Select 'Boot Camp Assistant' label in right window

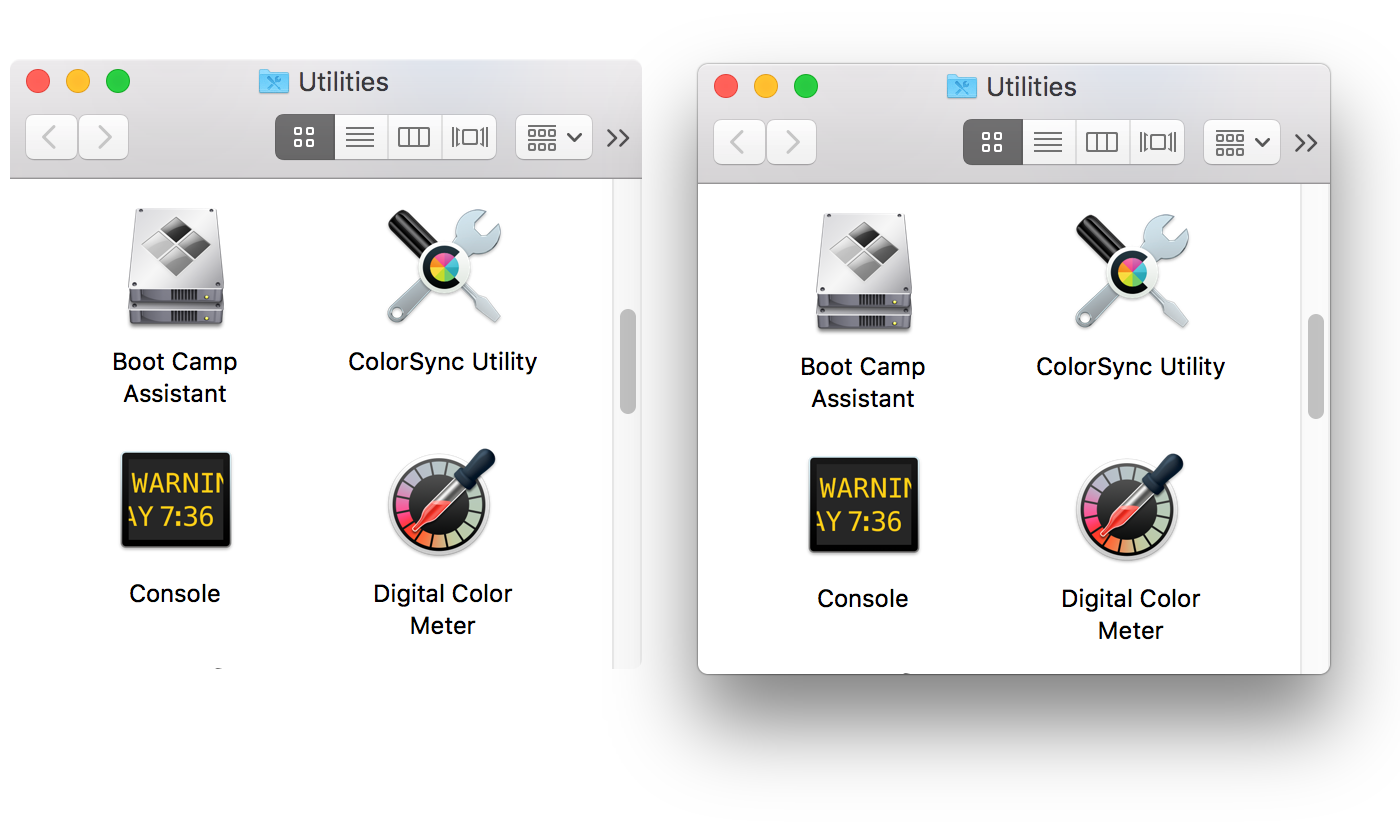tap(863, 382)
